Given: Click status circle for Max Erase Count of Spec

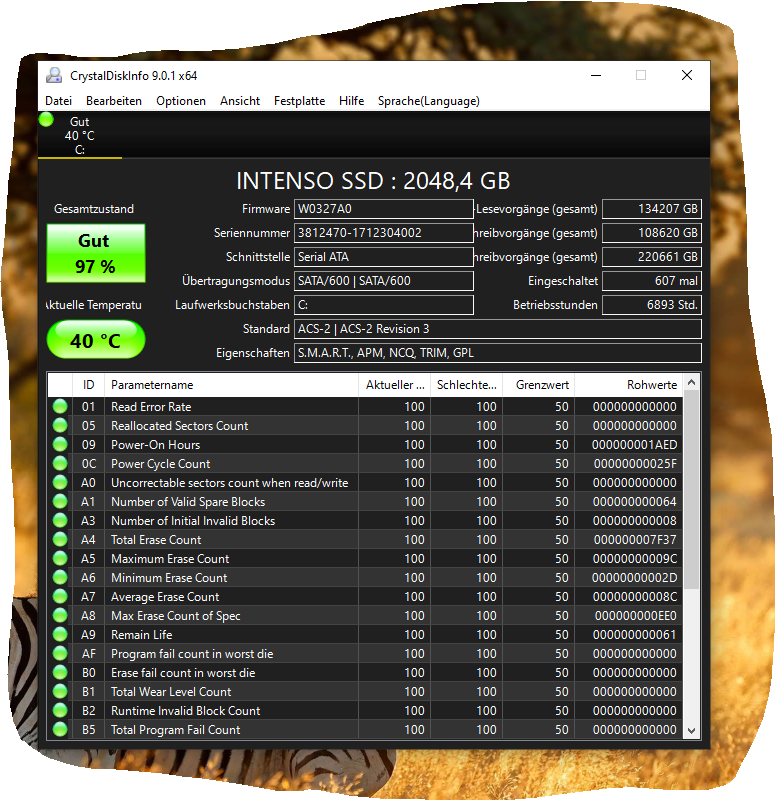Looking at the screenshot, I should click(x=60, y=616).
